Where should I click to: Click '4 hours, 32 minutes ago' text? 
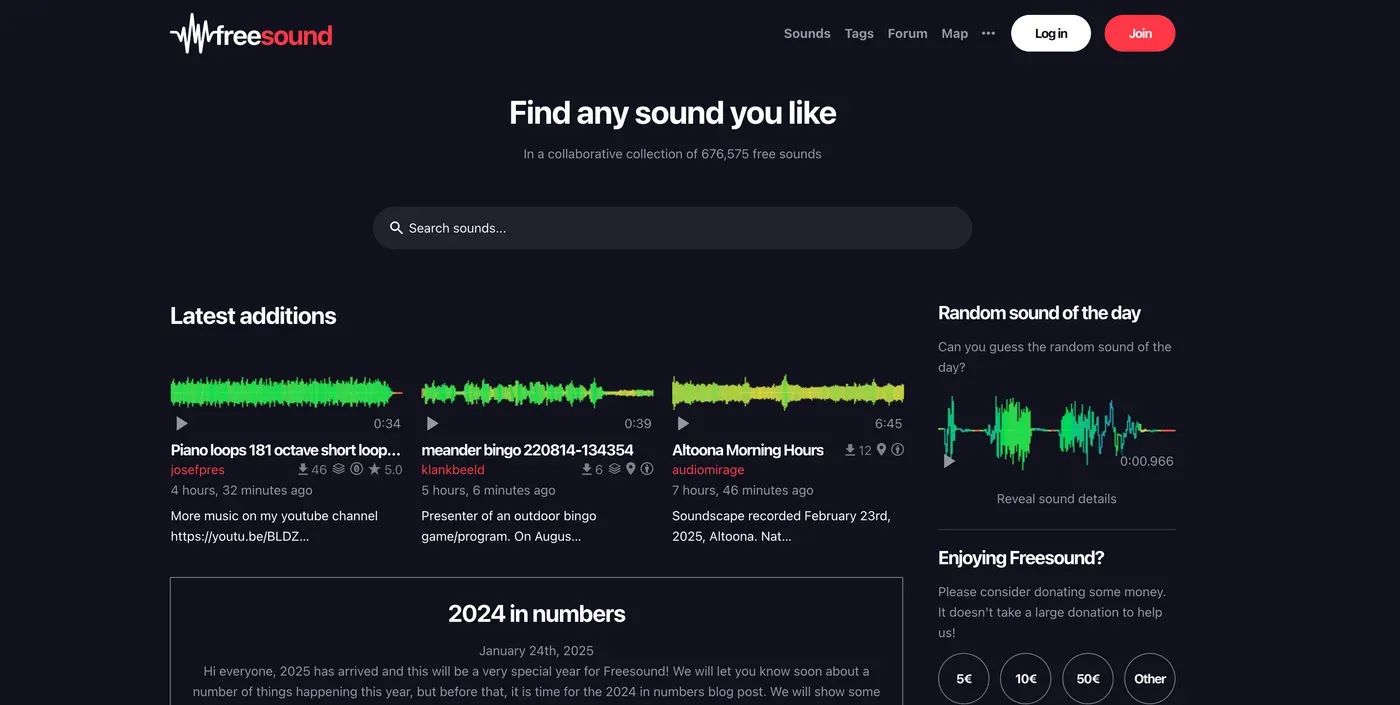(242, 490)
